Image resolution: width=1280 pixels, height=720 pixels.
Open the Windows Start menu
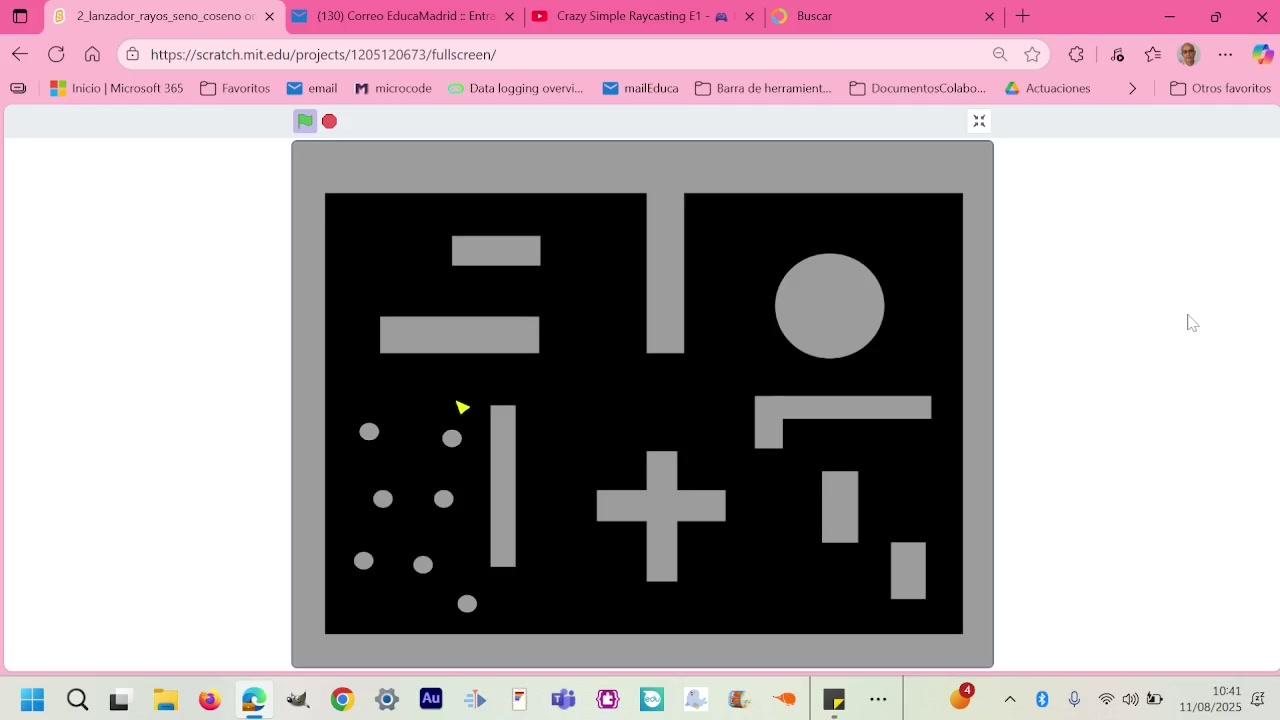tap(32, 699)
